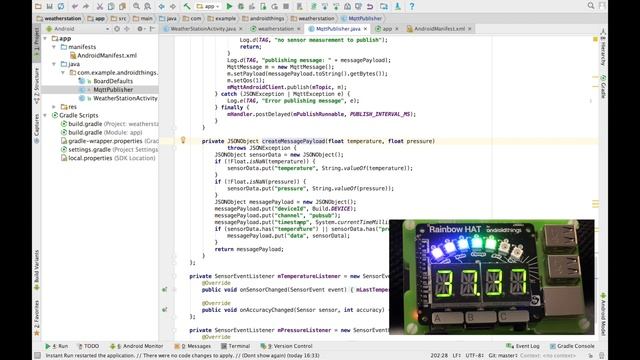Click scroll from source target icon
Image resolution: width=640 pixels, height=360 pixels.
point(117,29)
